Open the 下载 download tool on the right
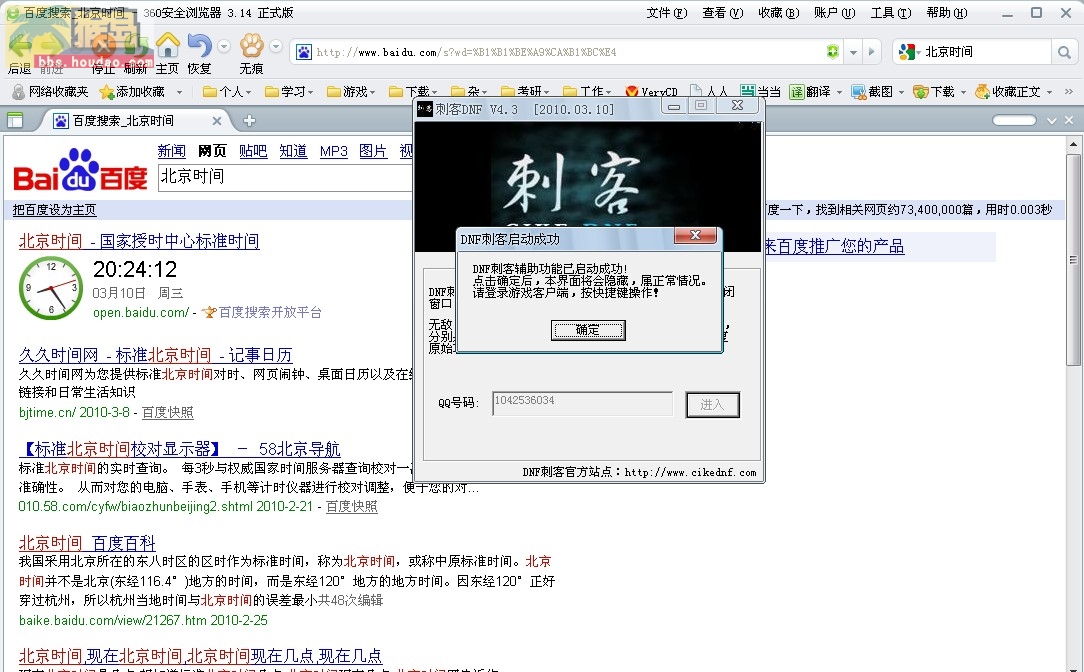 [x=934, y=91]
